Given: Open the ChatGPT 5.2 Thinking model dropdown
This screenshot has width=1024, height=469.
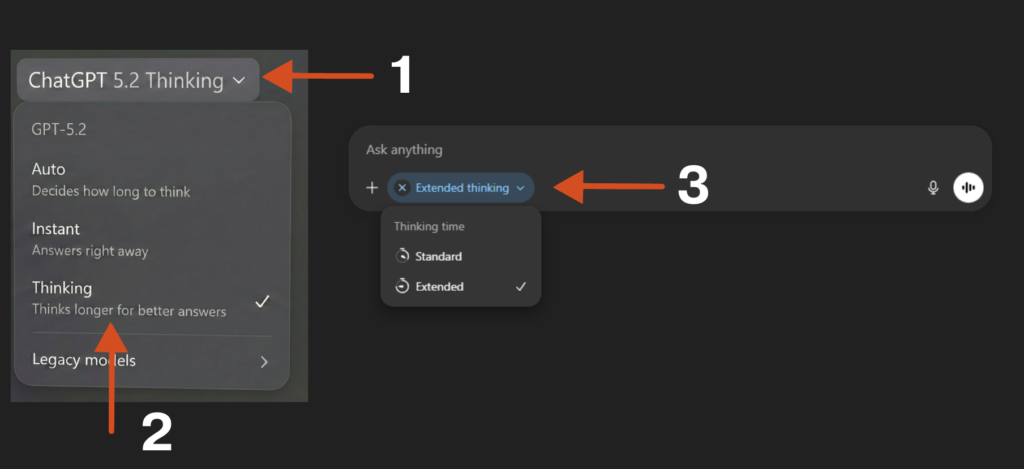Looking at the screenshot, I should pos(137,81).
